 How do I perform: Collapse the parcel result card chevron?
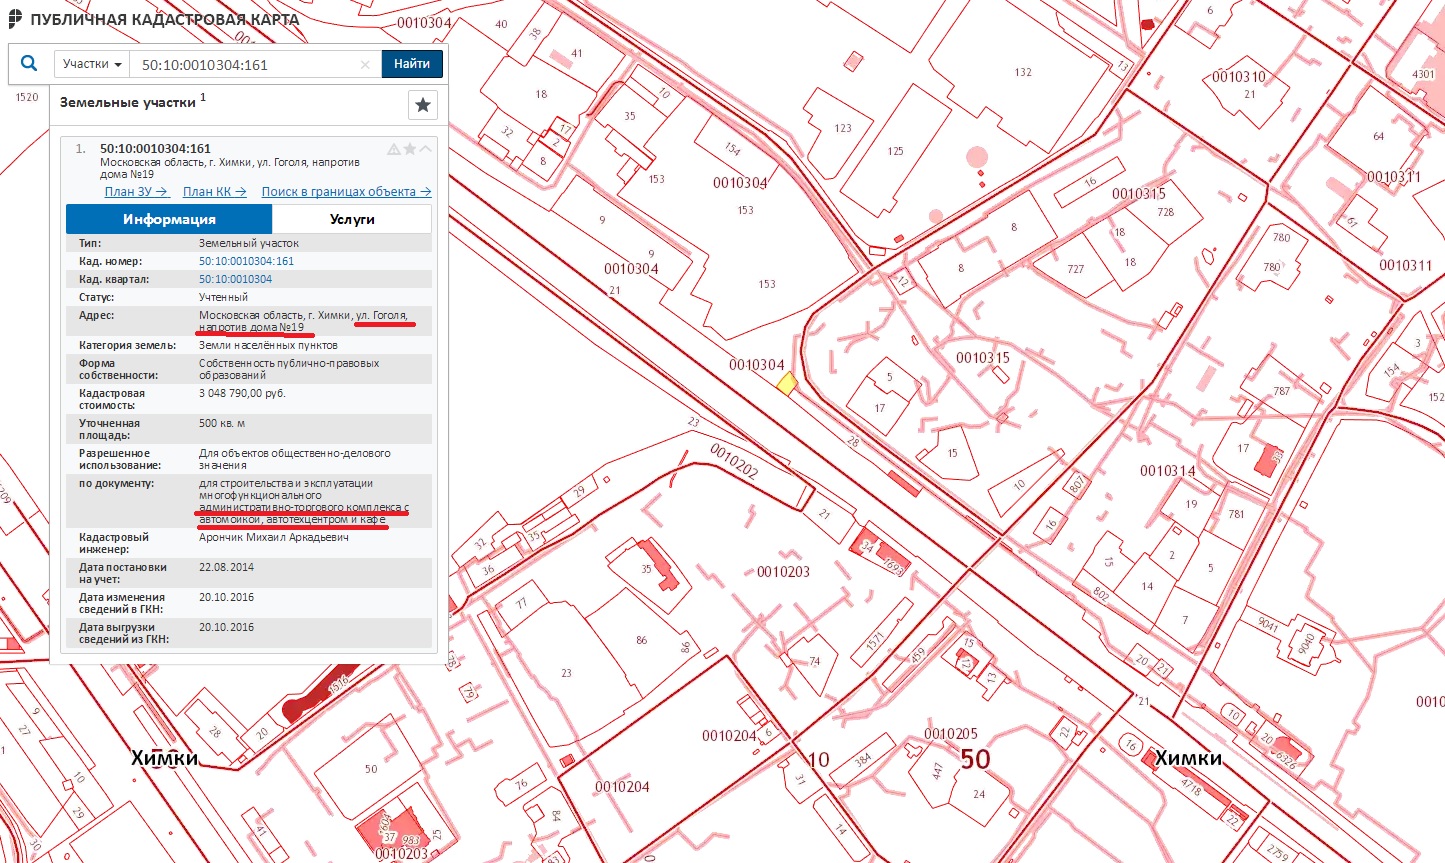[426, 149]
